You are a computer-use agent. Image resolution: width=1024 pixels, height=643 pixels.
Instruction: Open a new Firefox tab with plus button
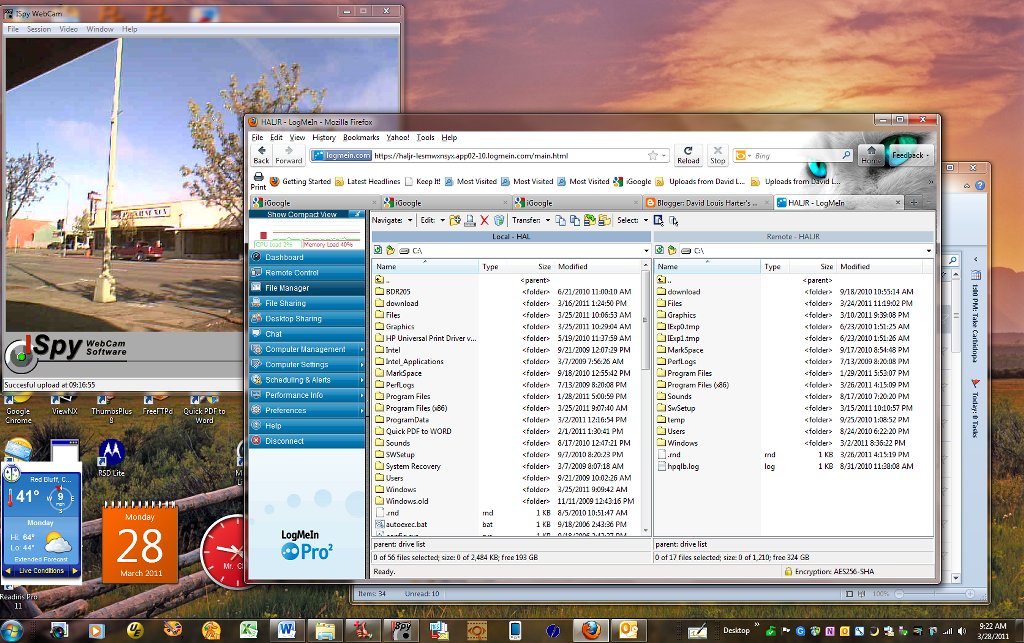point(914,202)
